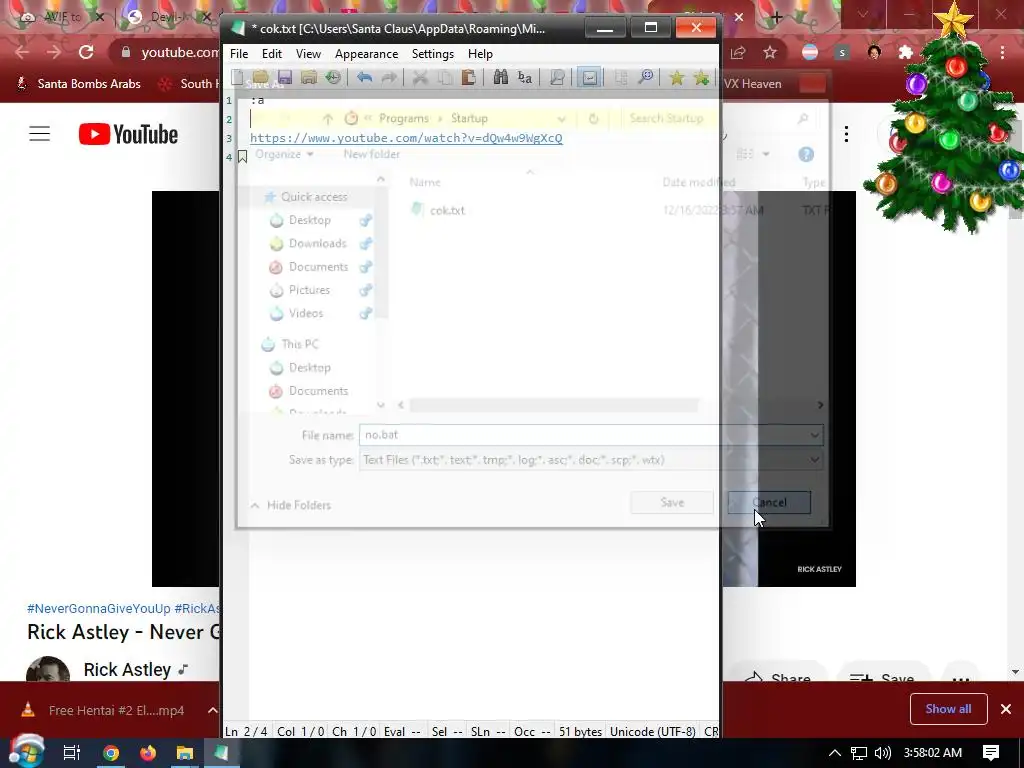Open the Chrome three-dot menu
Screen dimensions: 1024x768
click(1002, 52)
